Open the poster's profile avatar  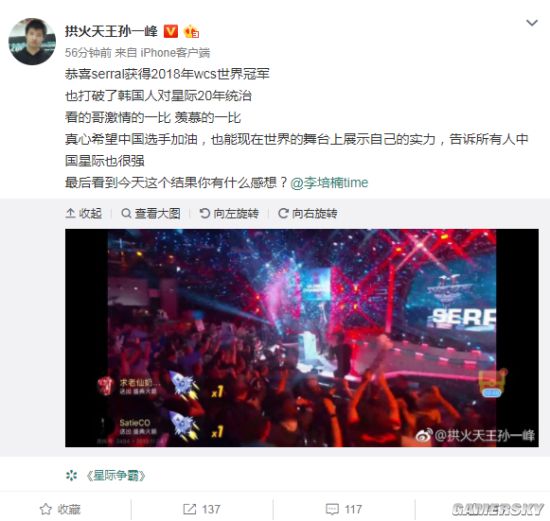[32, 41]
